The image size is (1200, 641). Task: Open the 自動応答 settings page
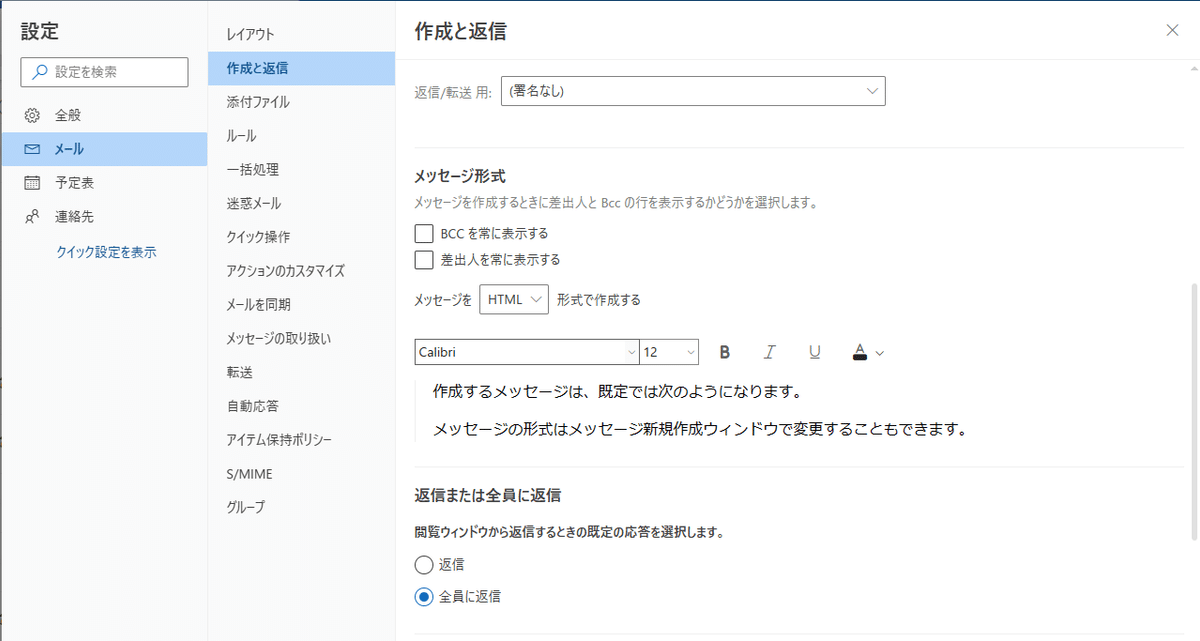301,406
